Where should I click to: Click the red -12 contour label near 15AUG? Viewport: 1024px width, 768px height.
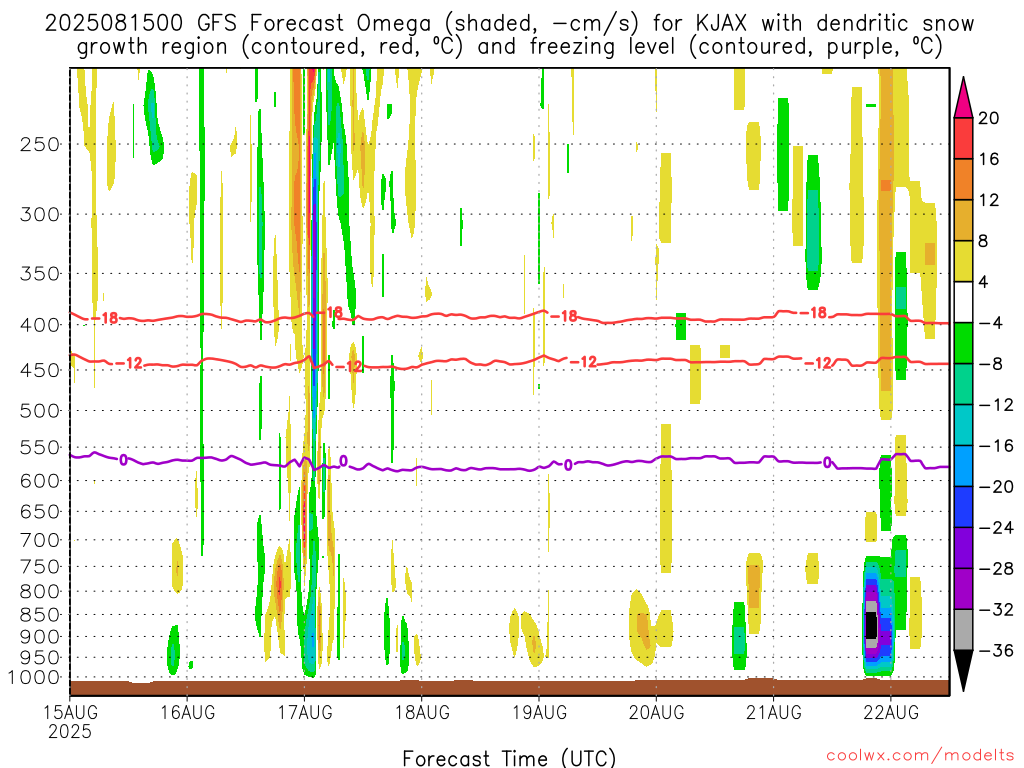tap(129, 363)
